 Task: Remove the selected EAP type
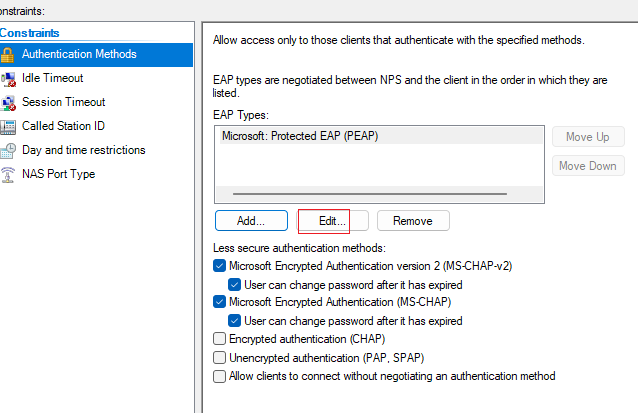413,221
